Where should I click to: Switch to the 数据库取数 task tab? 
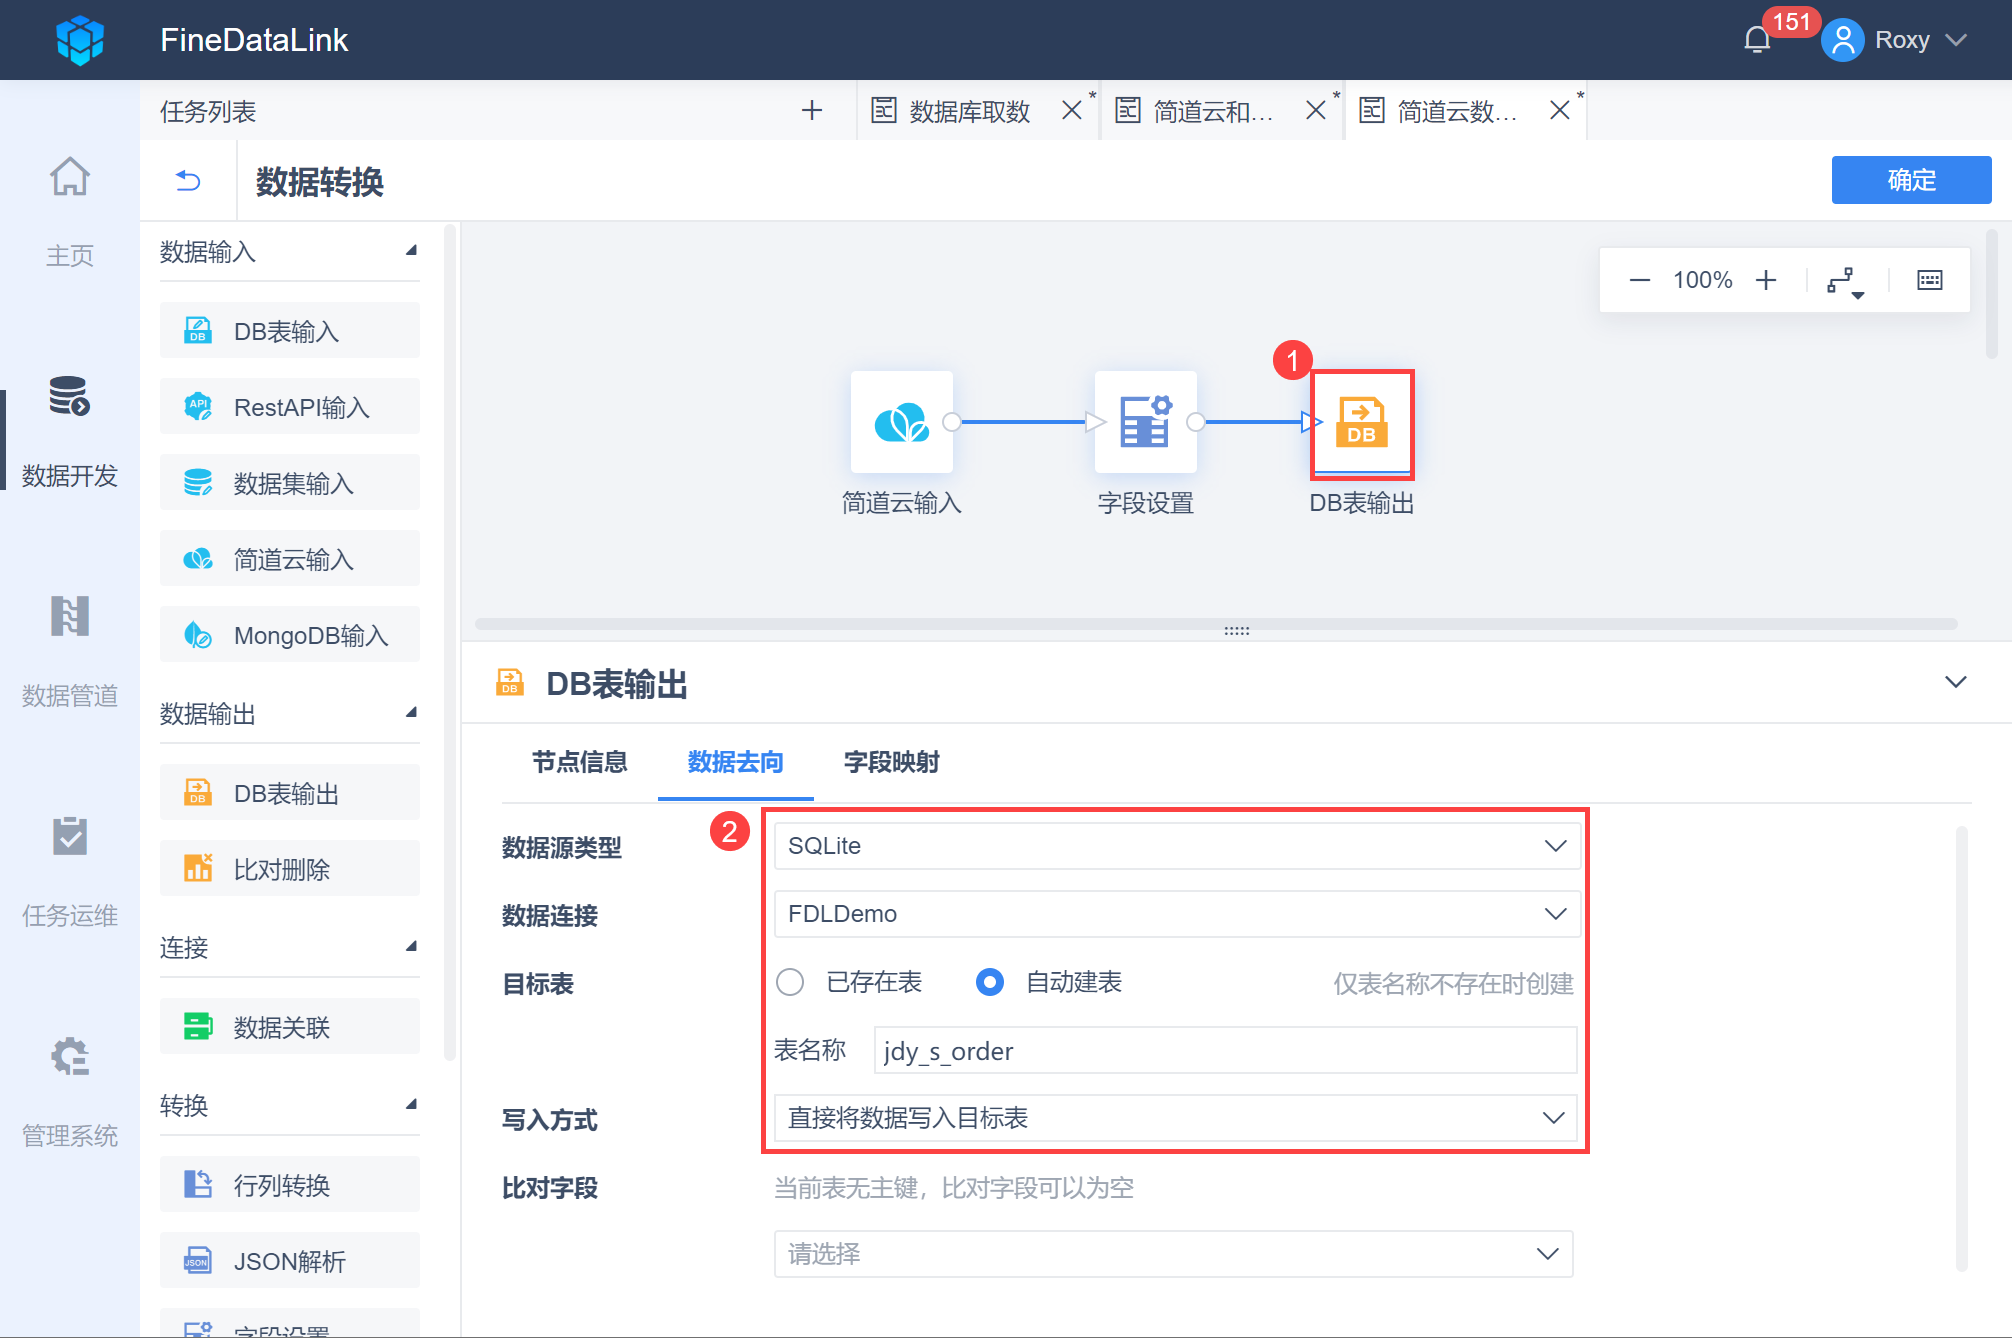click(968, 111)
